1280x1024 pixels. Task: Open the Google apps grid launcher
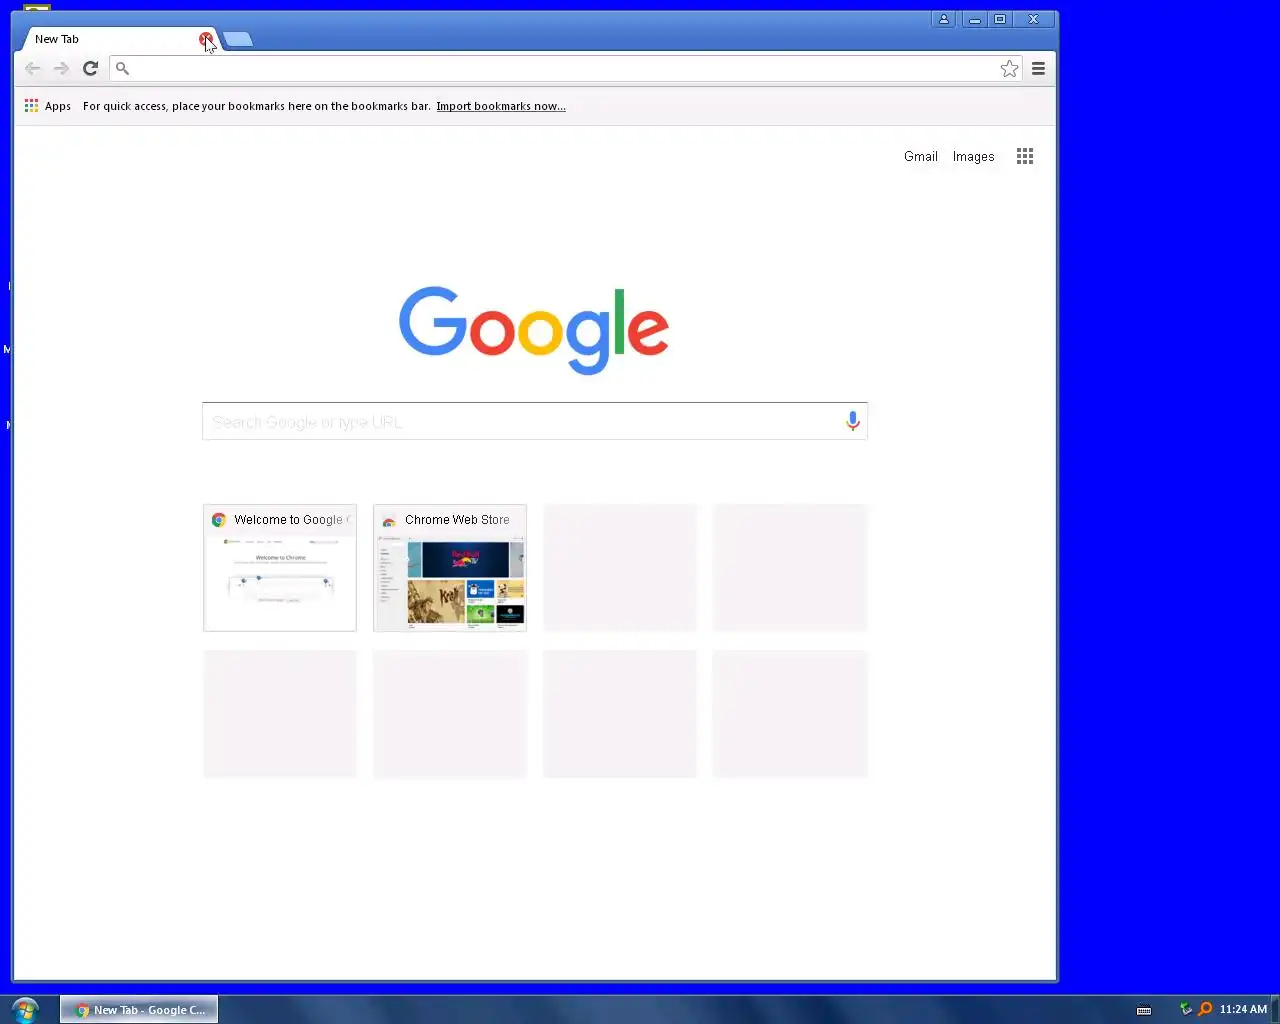click(x=1025, y=156)
